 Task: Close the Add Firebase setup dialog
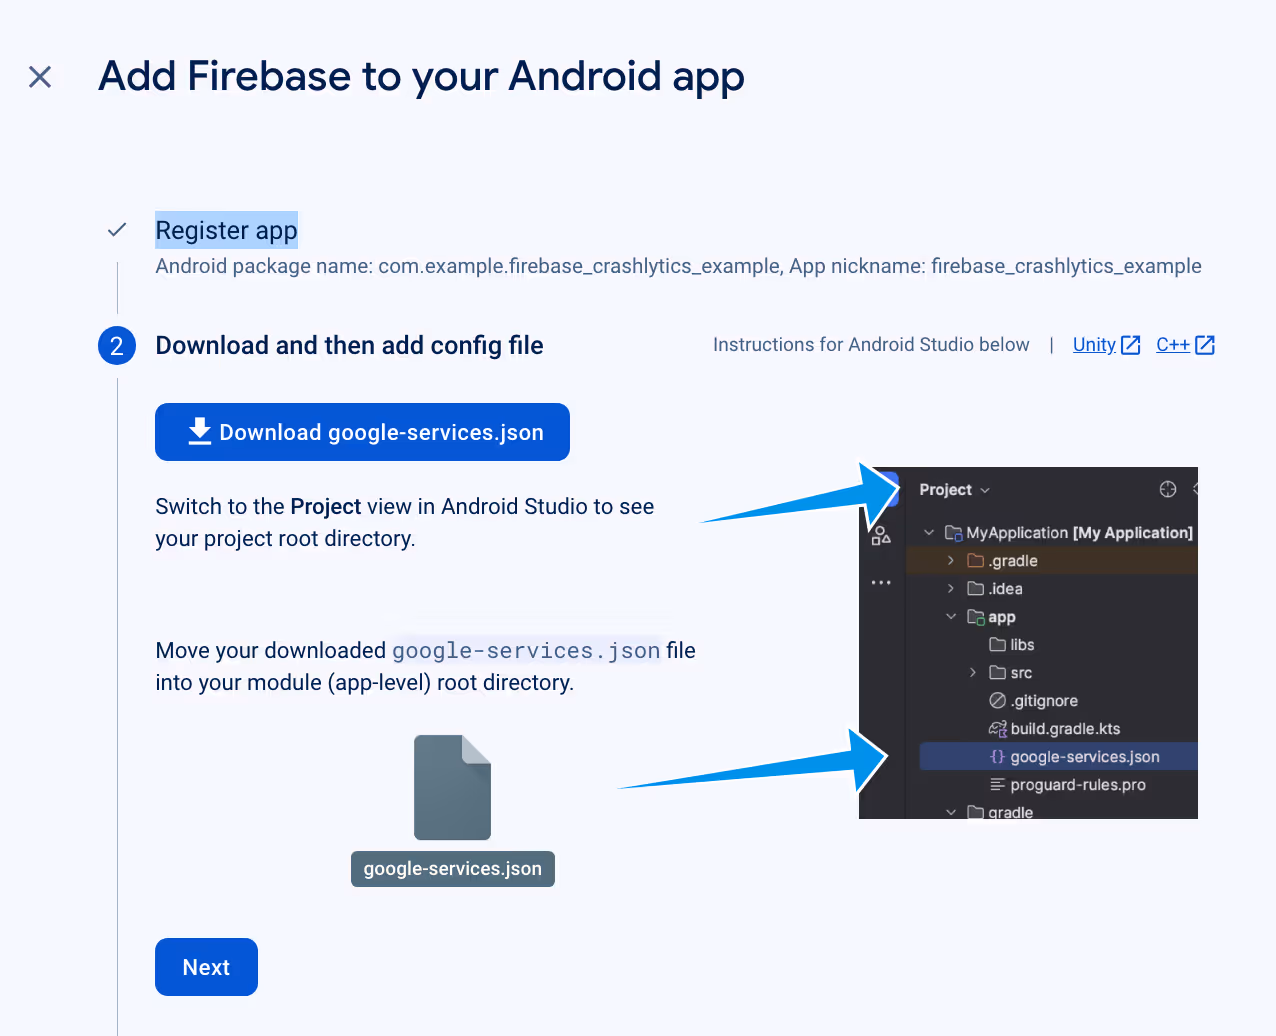(x=40, y=77)
